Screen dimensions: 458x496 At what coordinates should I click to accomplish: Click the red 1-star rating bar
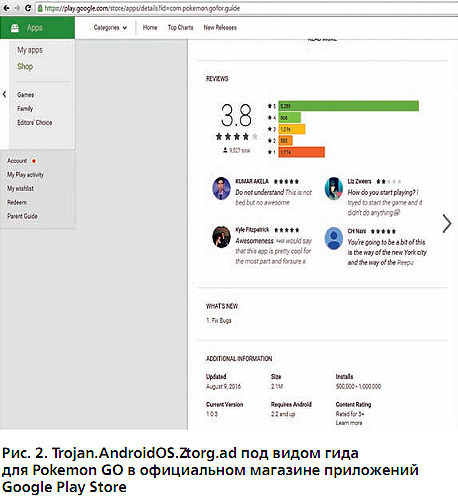pyautogui.click(x=301, y=152)
